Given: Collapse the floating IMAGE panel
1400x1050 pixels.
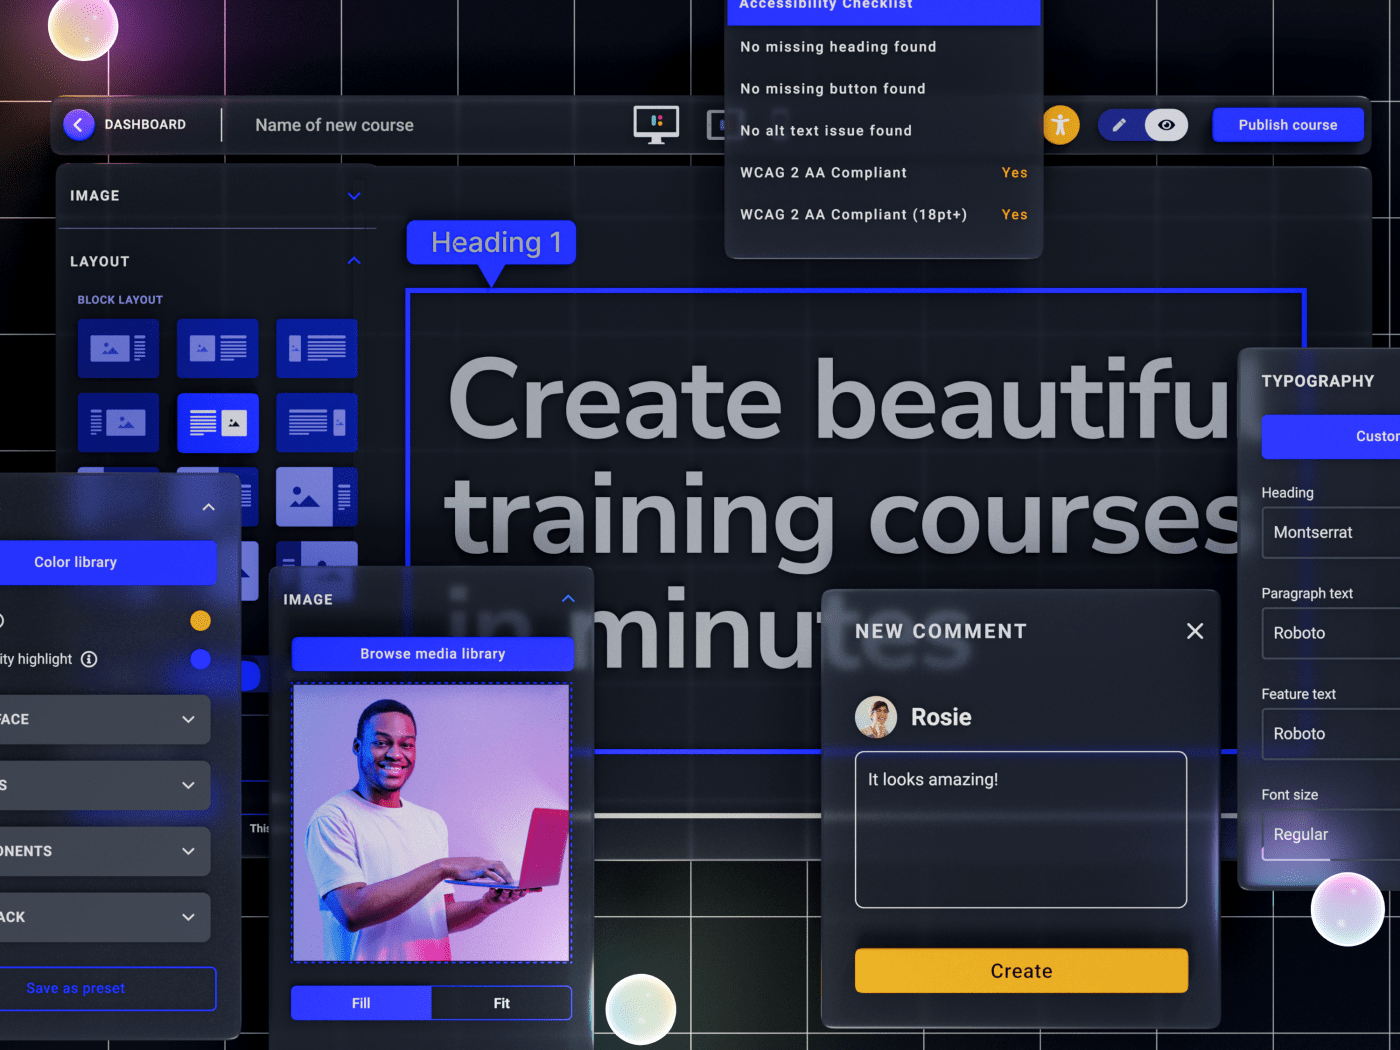Looking at the screenshot, I should [x=568, y=599].
